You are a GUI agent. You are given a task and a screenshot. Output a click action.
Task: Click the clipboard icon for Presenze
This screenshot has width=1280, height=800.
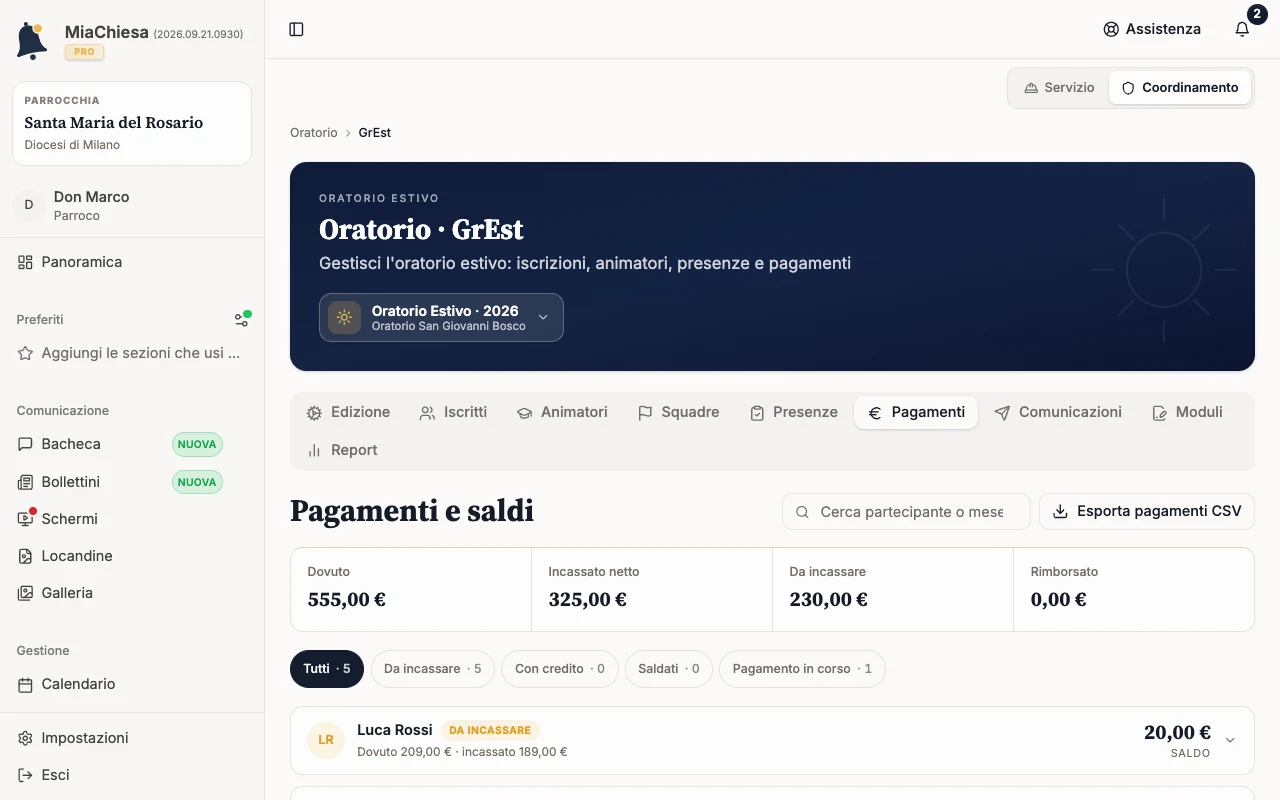pyautogui.click(x=757, y=413)
